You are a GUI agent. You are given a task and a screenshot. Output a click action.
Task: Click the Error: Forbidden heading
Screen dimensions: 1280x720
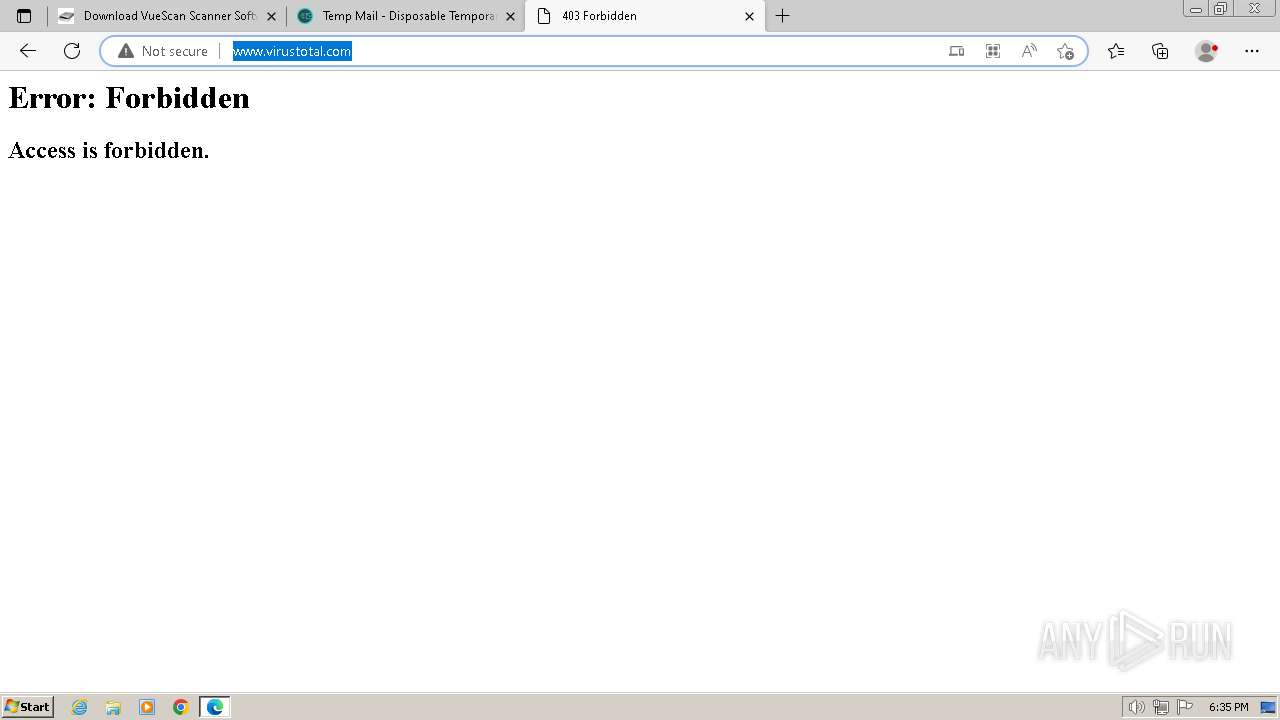coord(129,98)
